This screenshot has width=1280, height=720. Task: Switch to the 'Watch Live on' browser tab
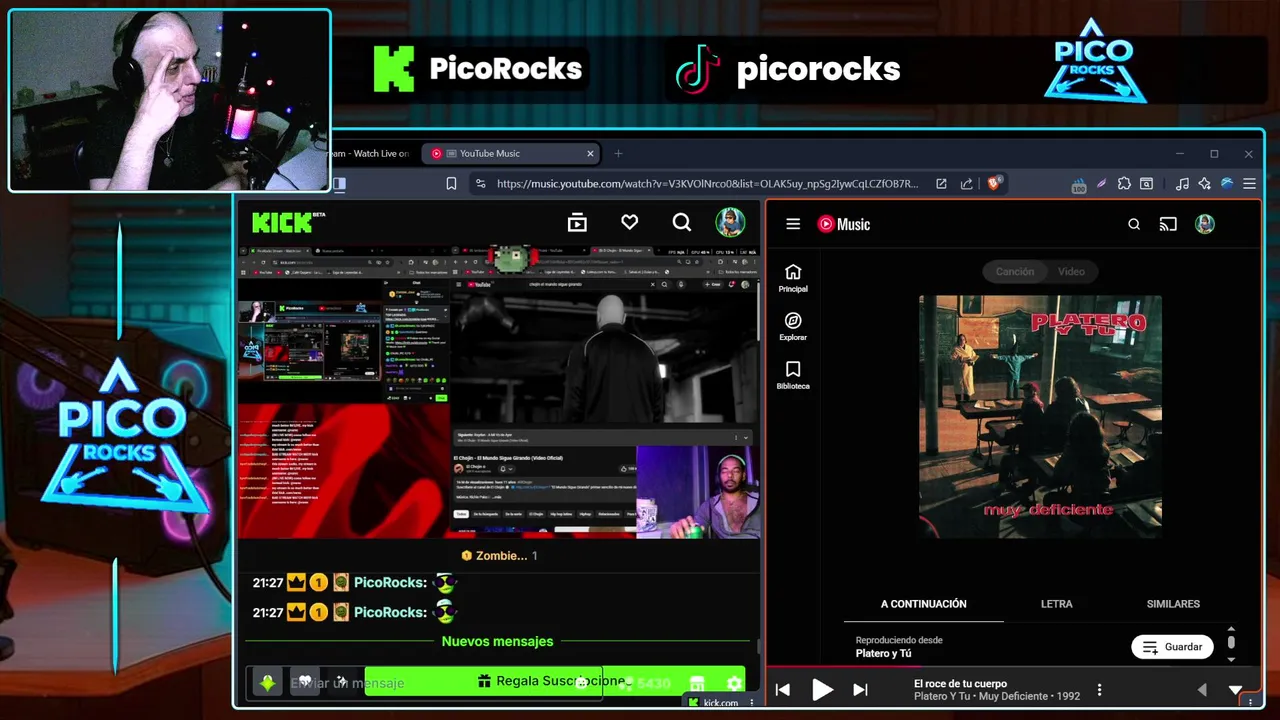370,153
